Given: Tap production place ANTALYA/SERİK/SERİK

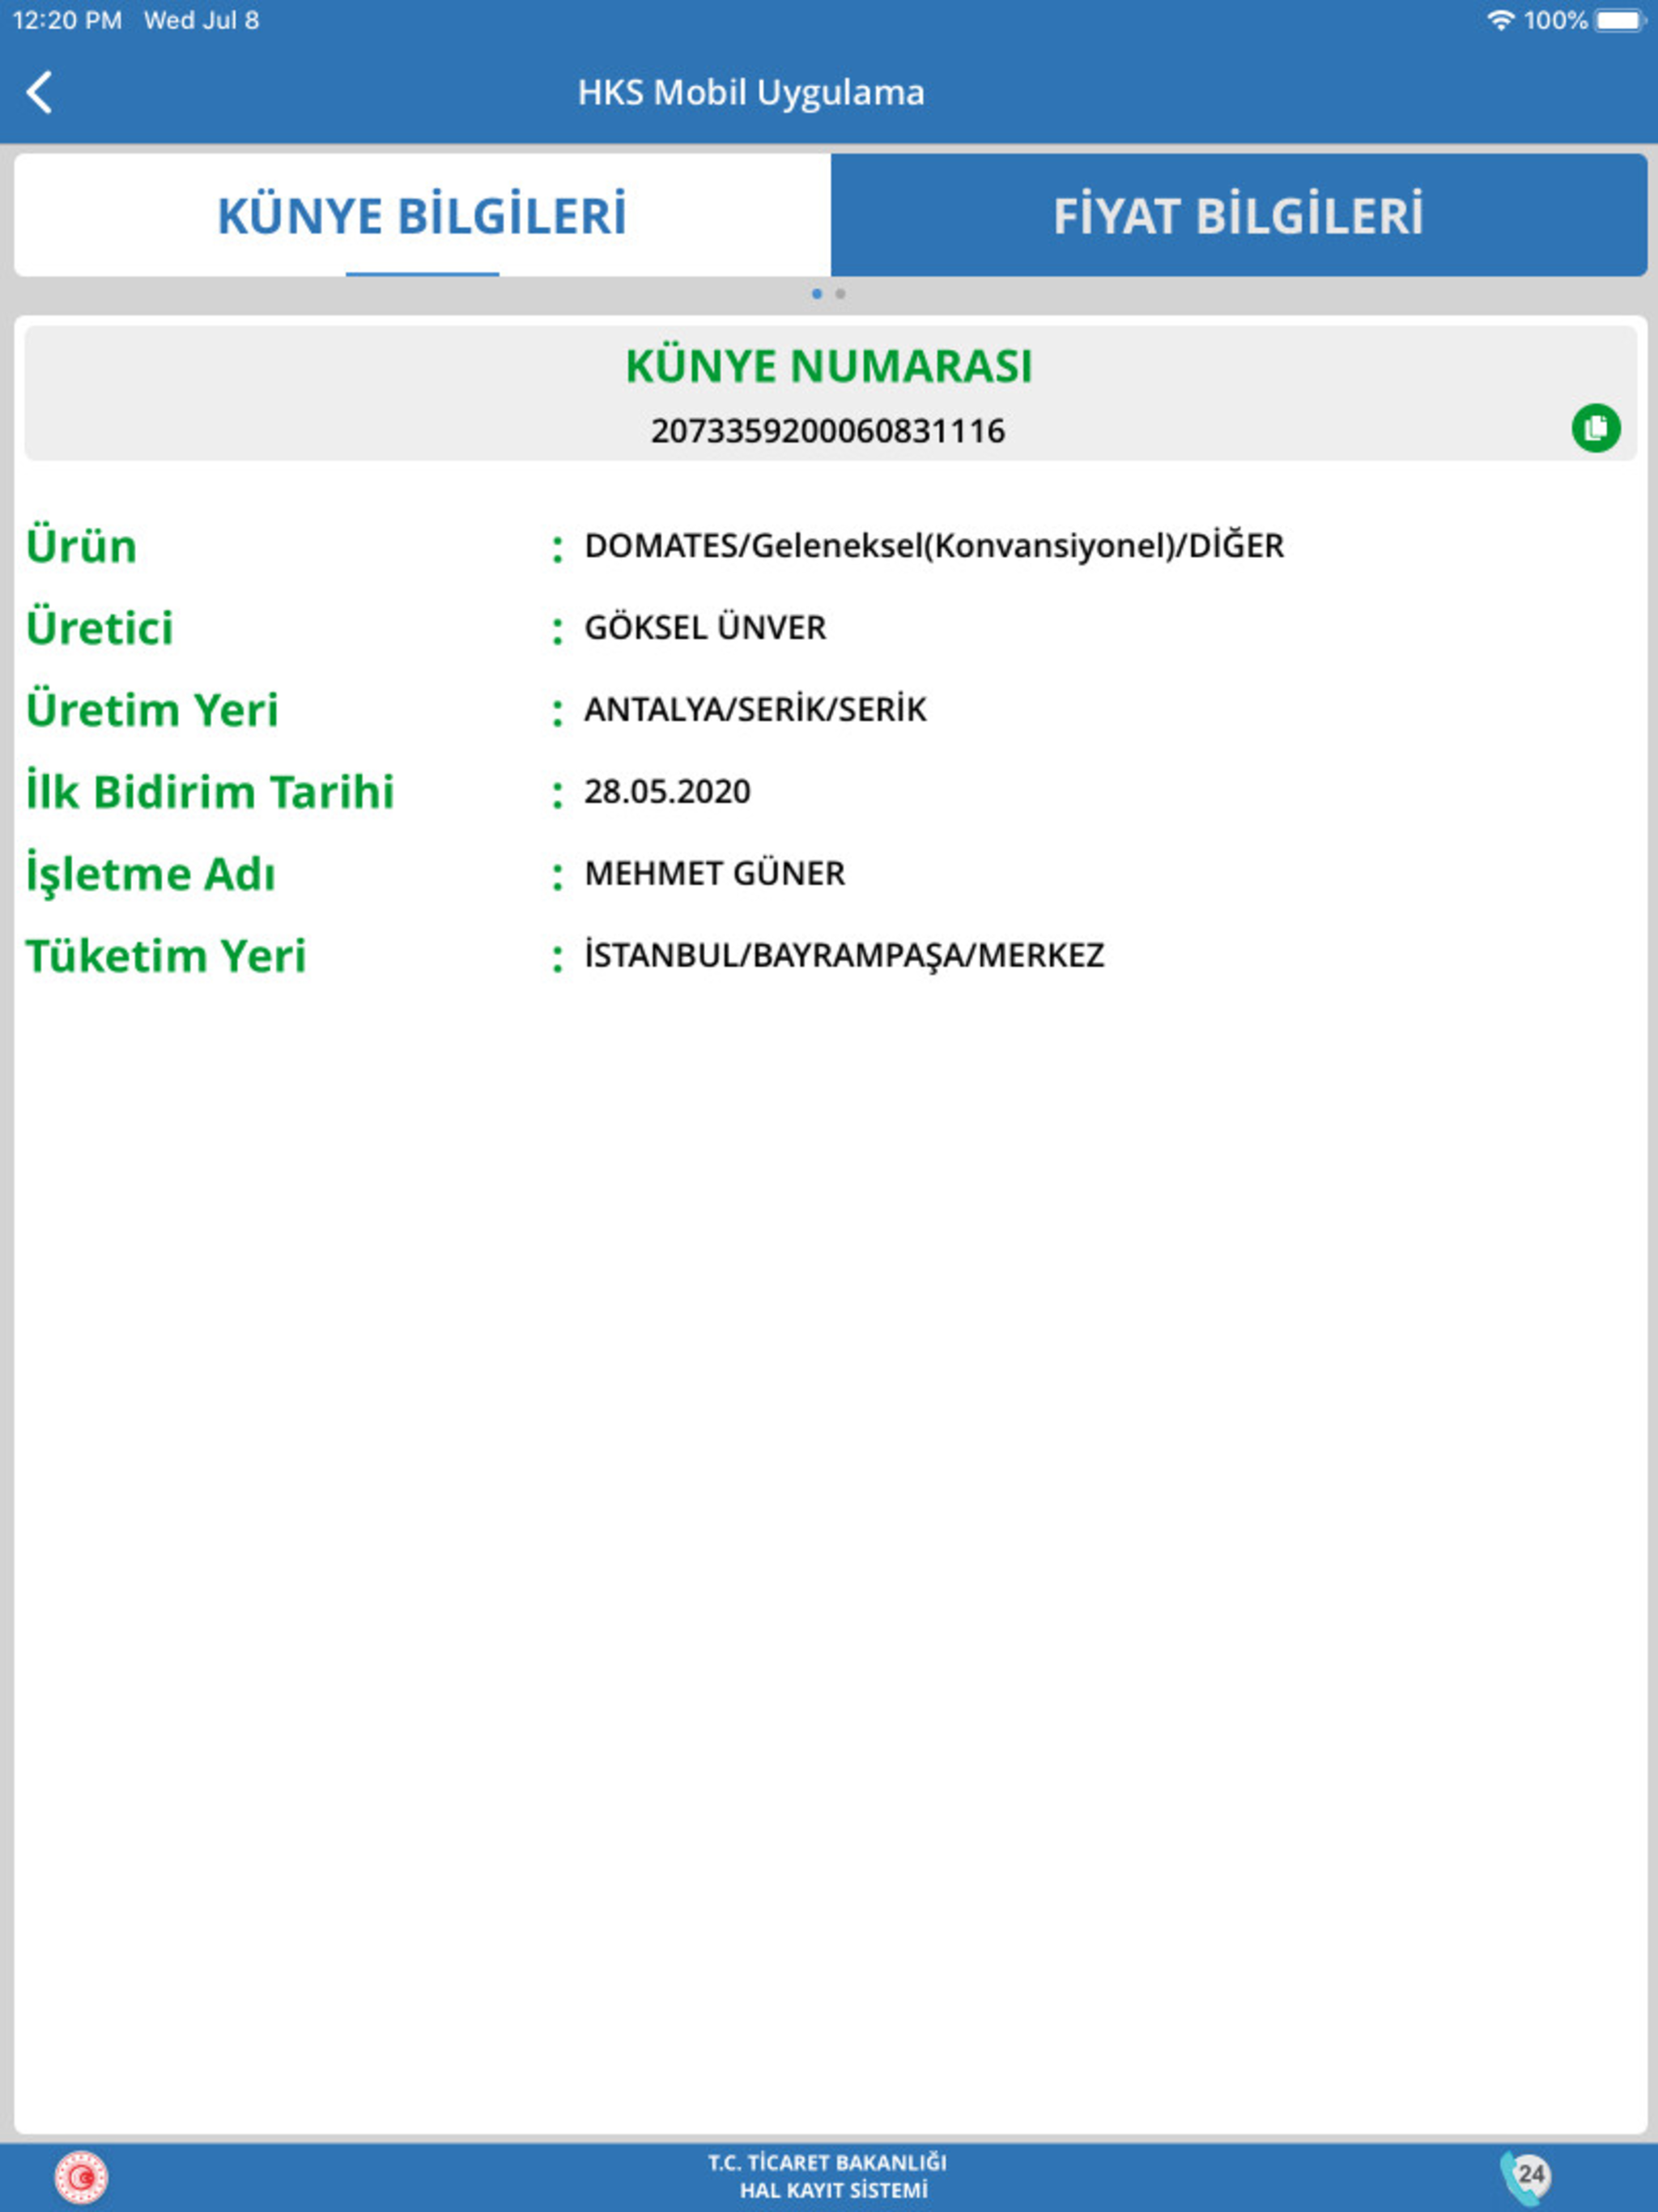Looking at the screenshot, I should click(x=755, y=710).
